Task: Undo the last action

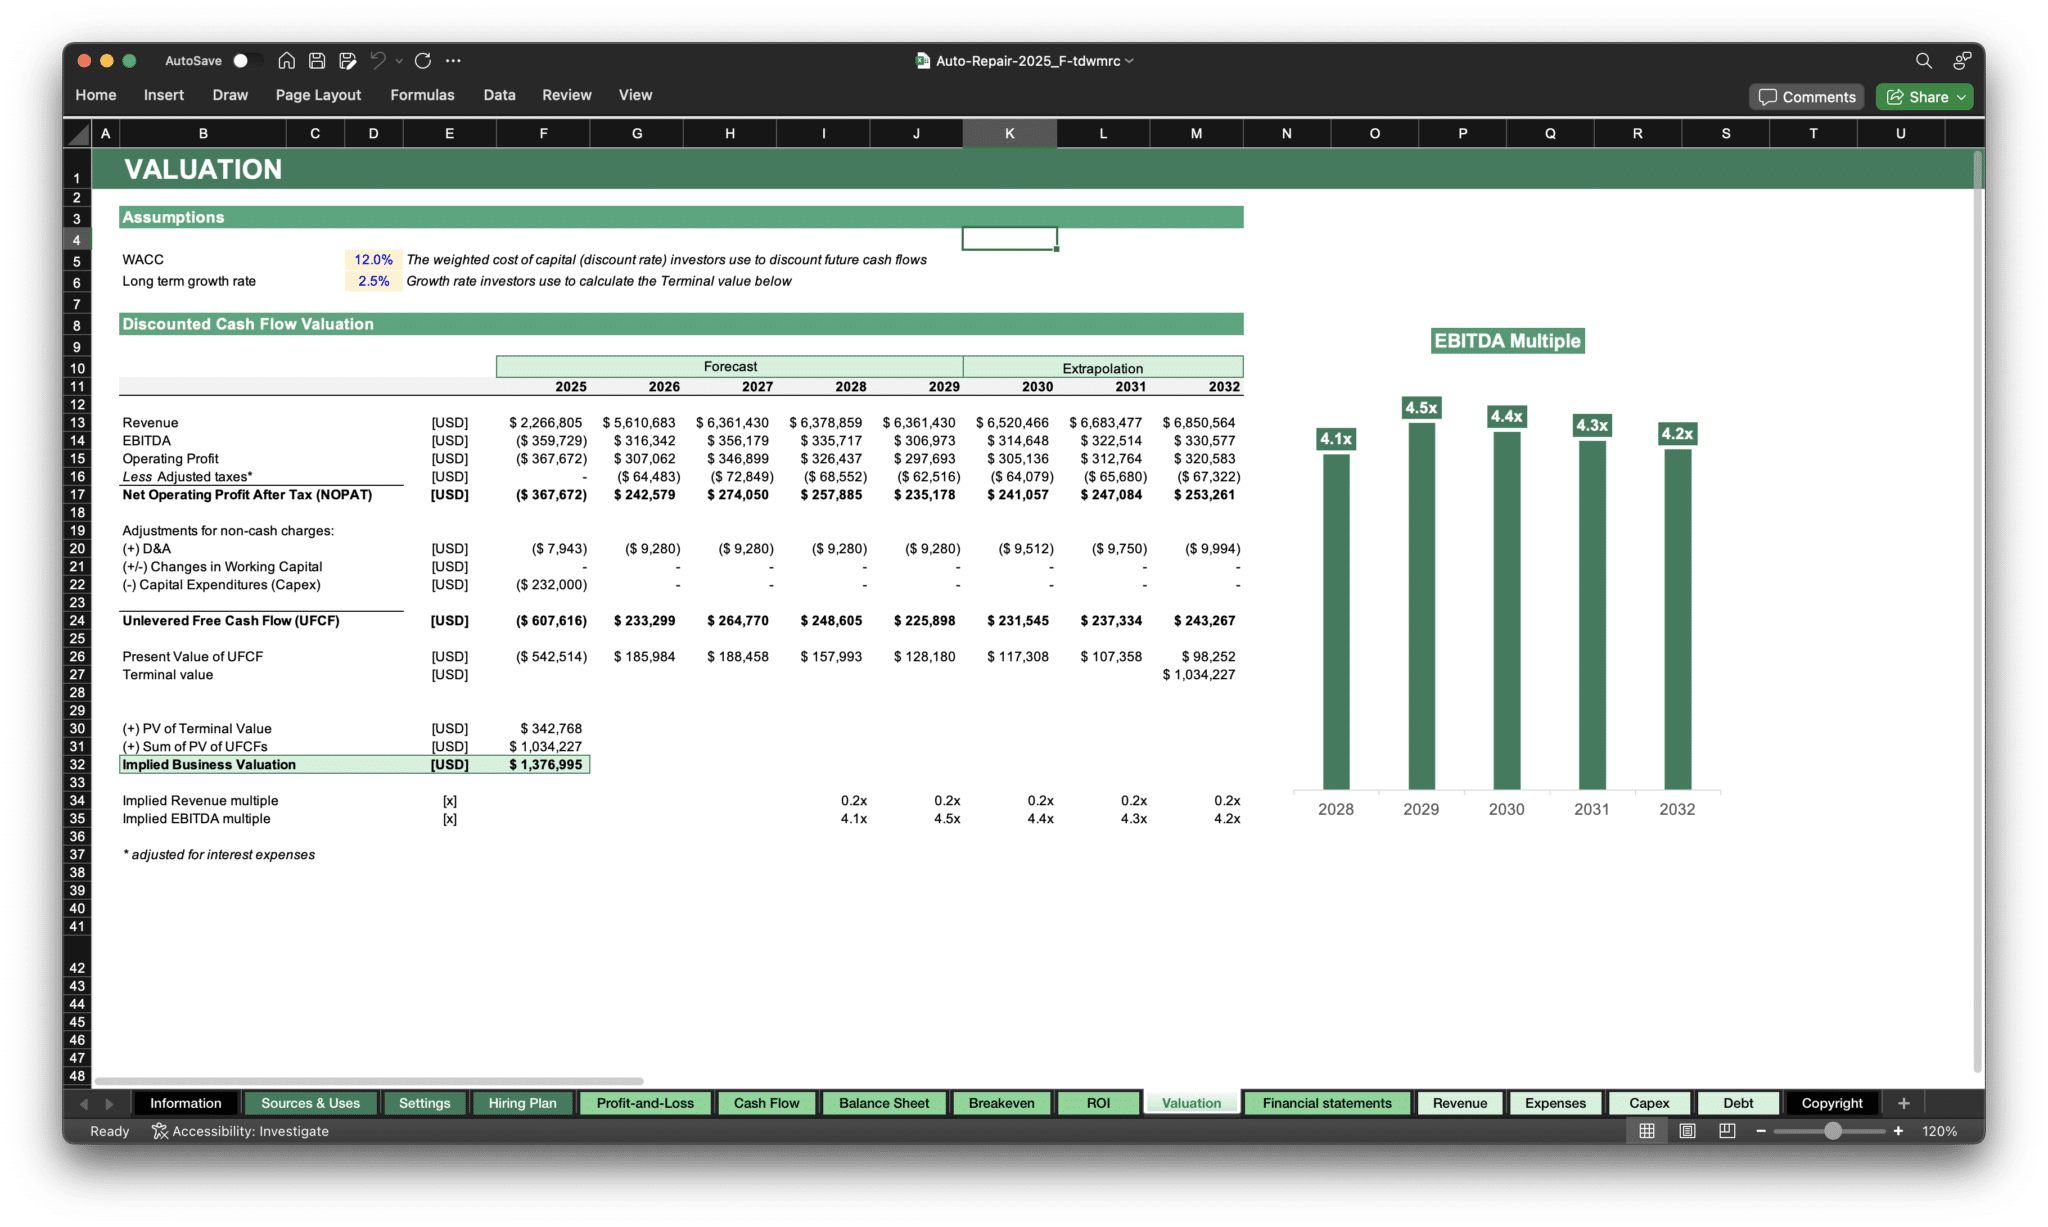Action: [378, 61]
